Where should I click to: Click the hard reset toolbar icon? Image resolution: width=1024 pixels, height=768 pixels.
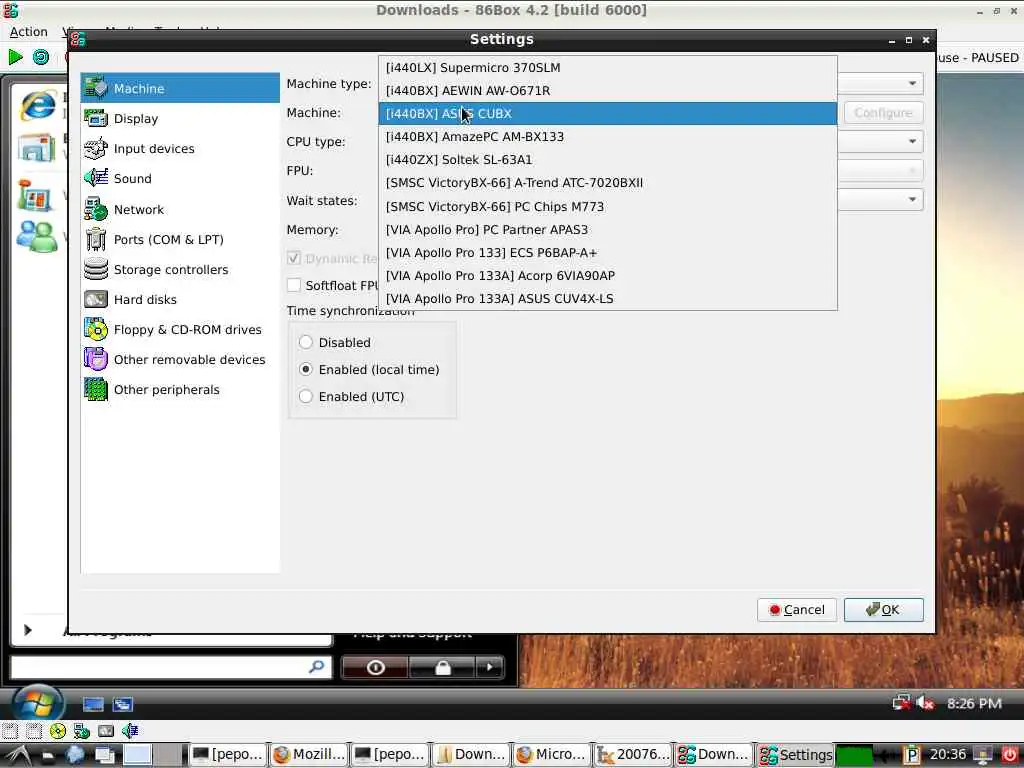(x=40, y=57)
